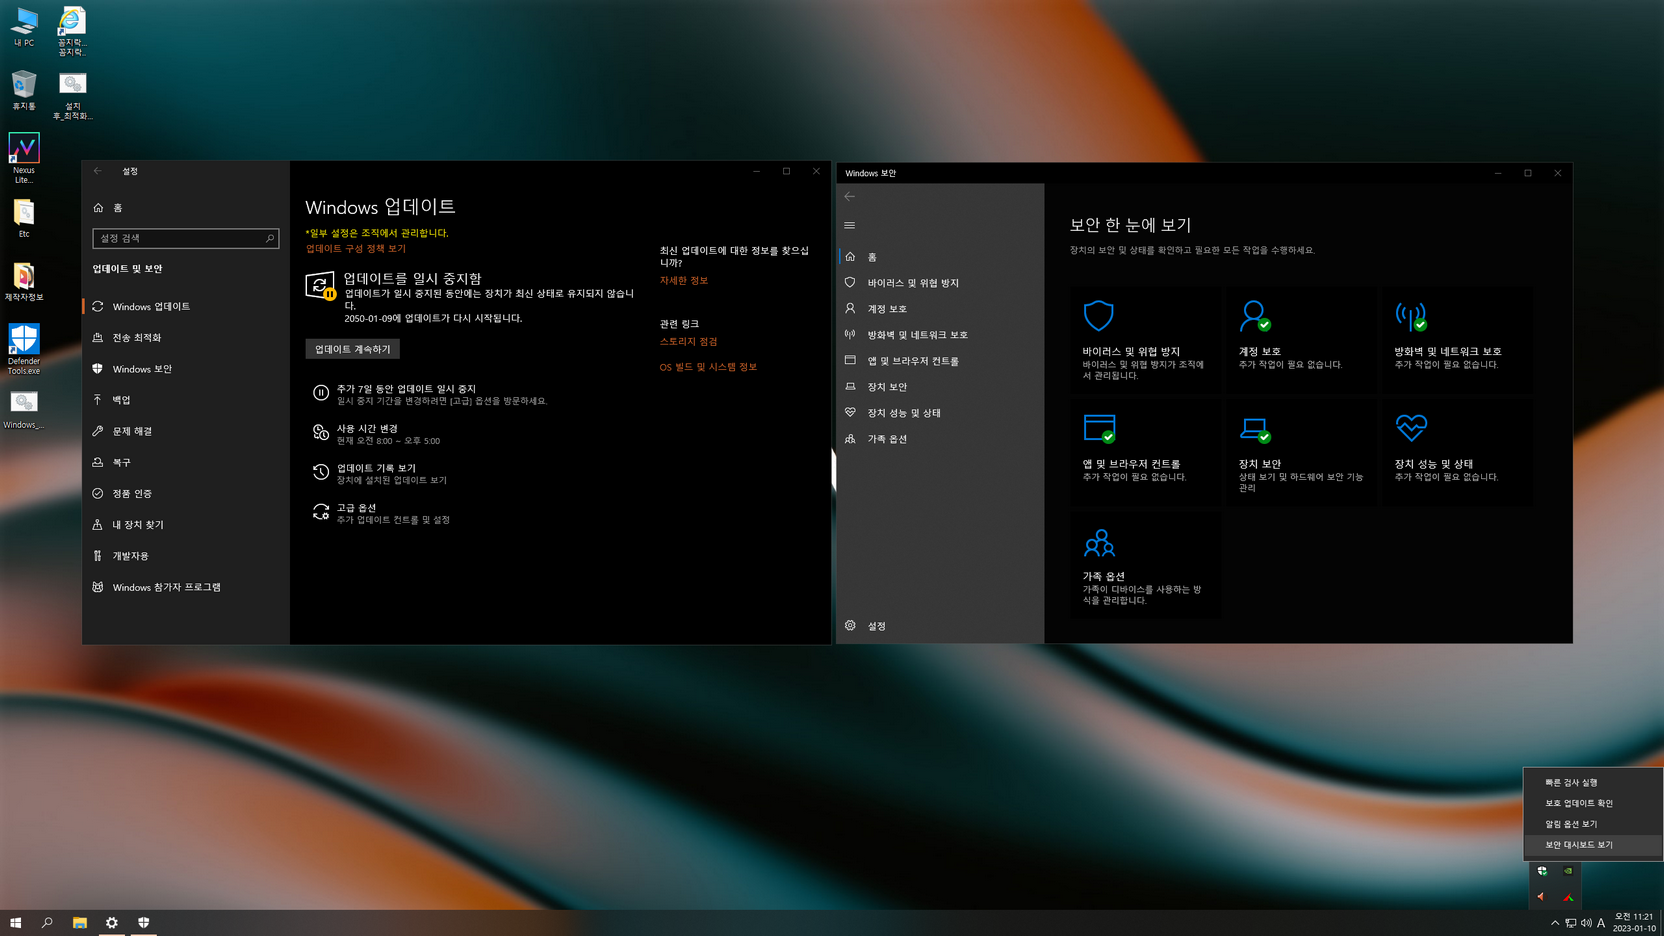Open the clock showing 오전 11:21
This screenshot has width=1664, height=936.
pyautogui.click(x=1634, y=923)
